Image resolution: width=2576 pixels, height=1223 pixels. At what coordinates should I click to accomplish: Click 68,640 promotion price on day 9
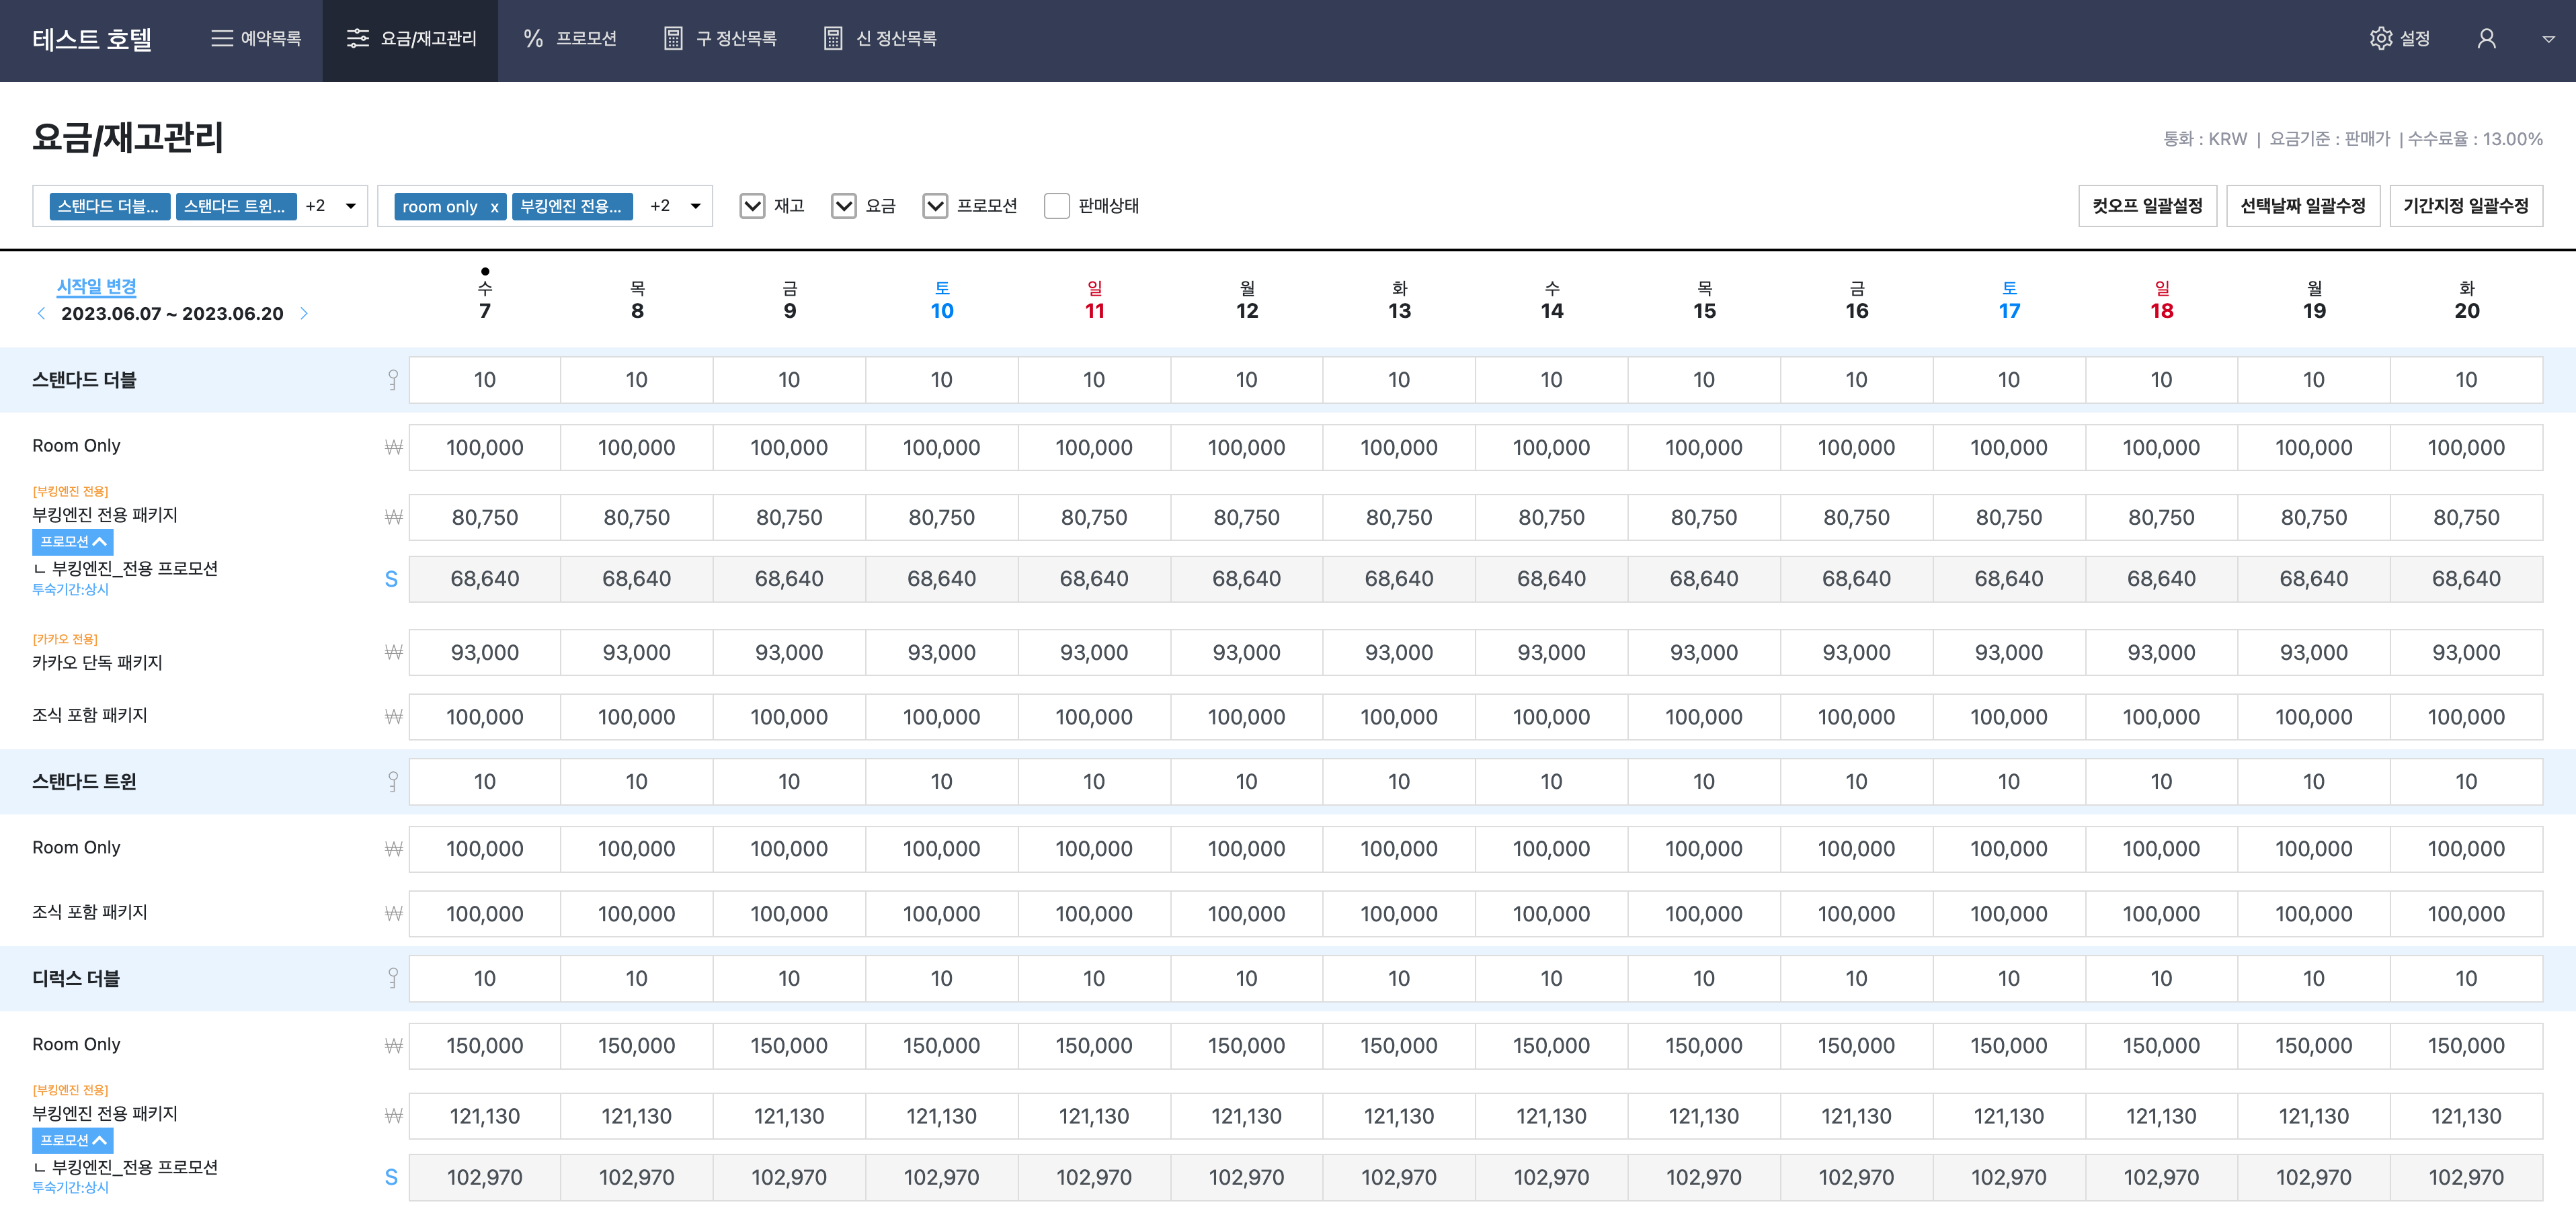tap(789, 579)
